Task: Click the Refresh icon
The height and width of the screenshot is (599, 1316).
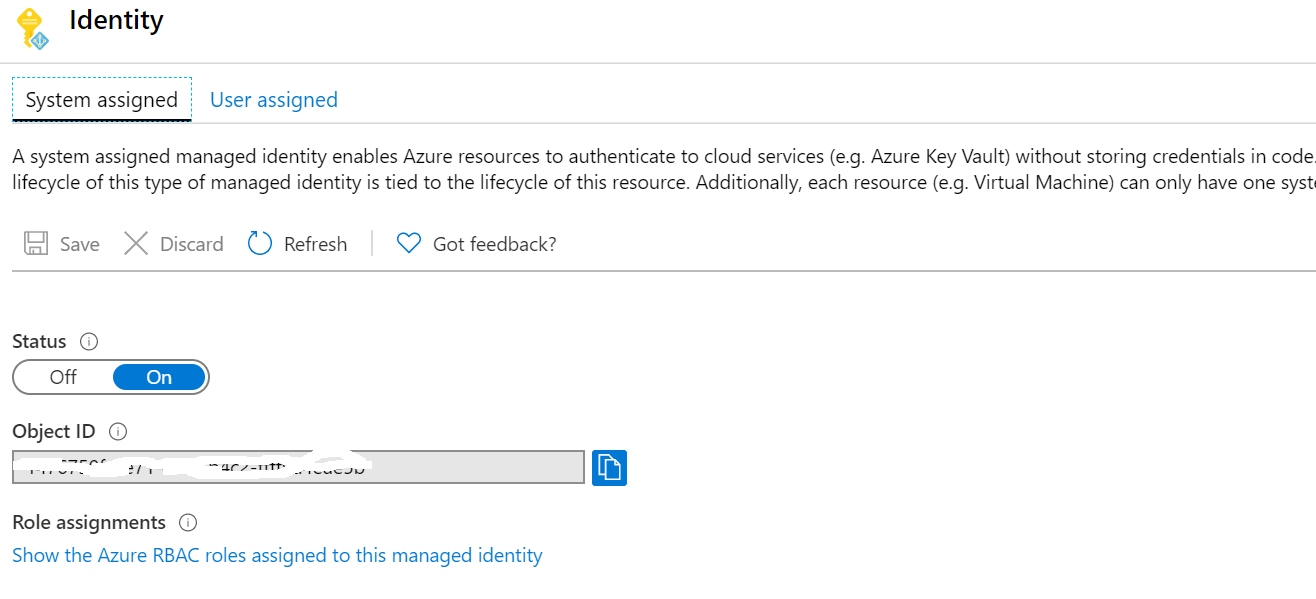Action: point(259,243)
